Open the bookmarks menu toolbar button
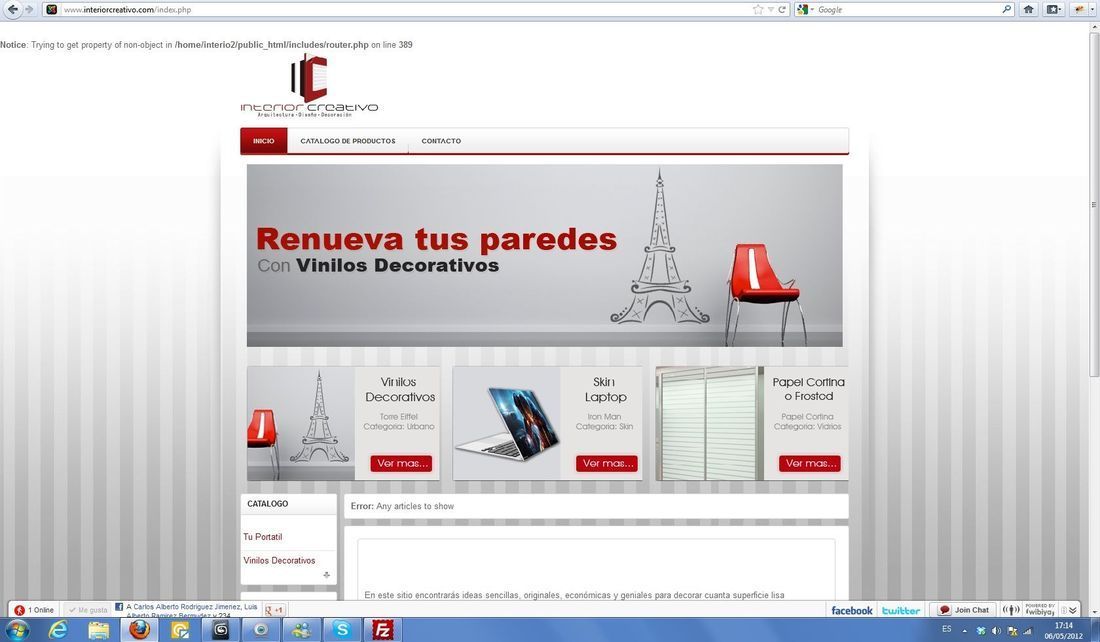 (1054, 9)
